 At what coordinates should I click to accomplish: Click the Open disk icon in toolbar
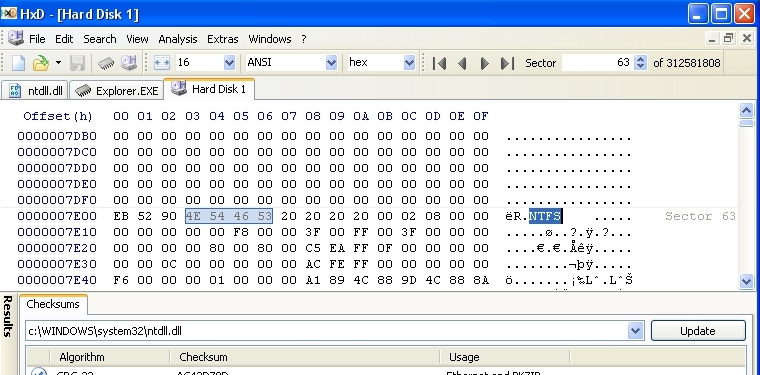[129, 63]
